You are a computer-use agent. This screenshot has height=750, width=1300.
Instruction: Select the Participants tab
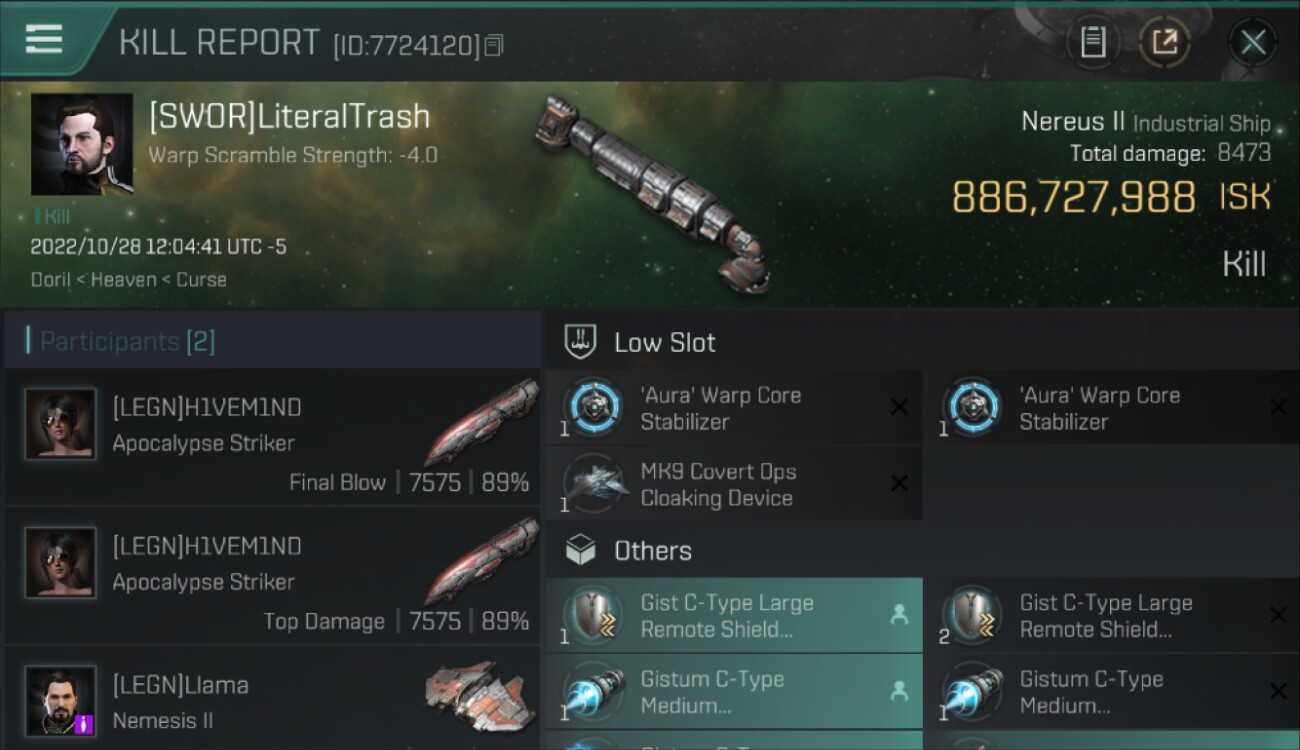pyautogui.click(x=127, y=342)
